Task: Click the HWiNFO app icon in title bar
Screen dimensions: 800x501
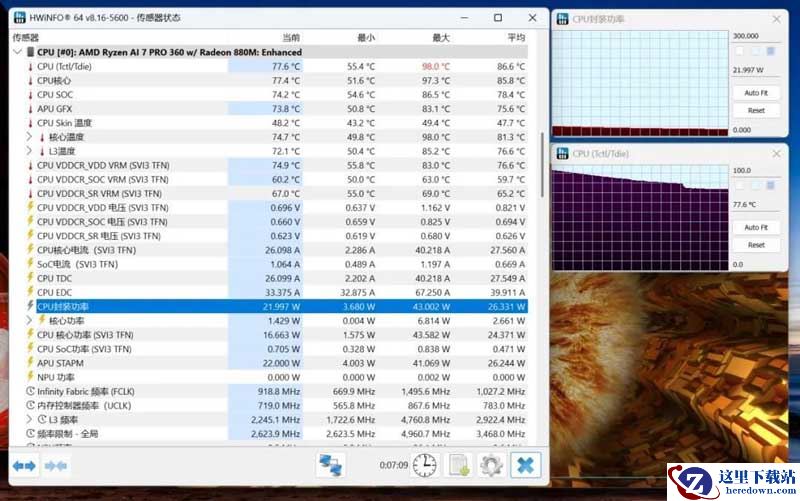Action: coord(19,17)
